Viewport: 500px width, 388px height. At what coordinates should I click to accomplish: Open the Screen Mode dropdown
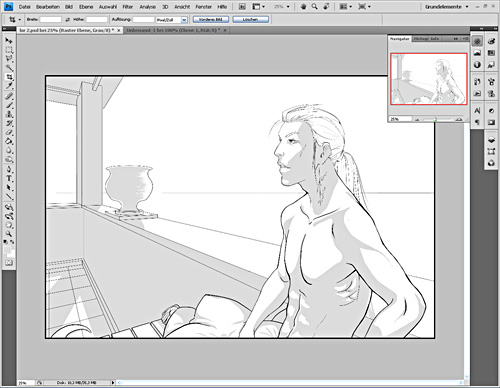(364, 7)
